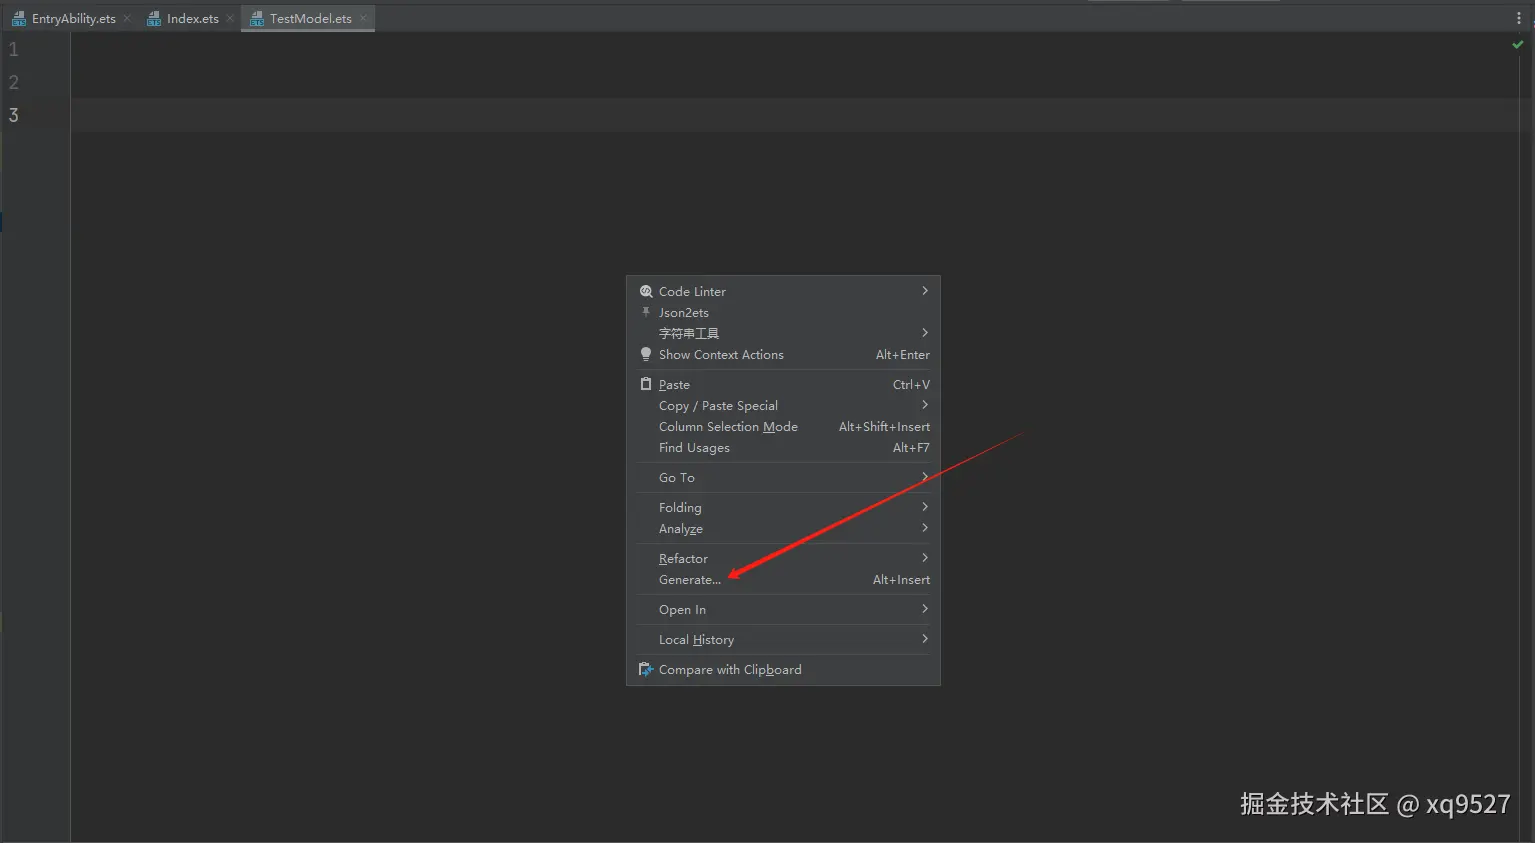Screen dimensions: 1535x843
Task: Expand the arrow next to Local History
Action: (x=925, y=639)
